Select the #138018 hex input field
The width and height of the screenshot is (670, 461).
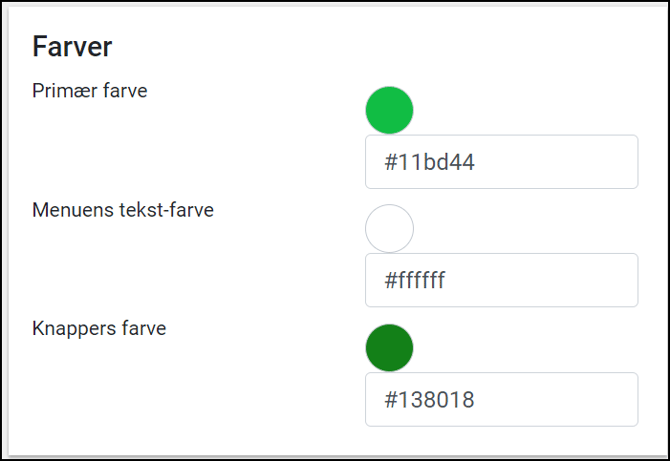(x=501, y=399)
